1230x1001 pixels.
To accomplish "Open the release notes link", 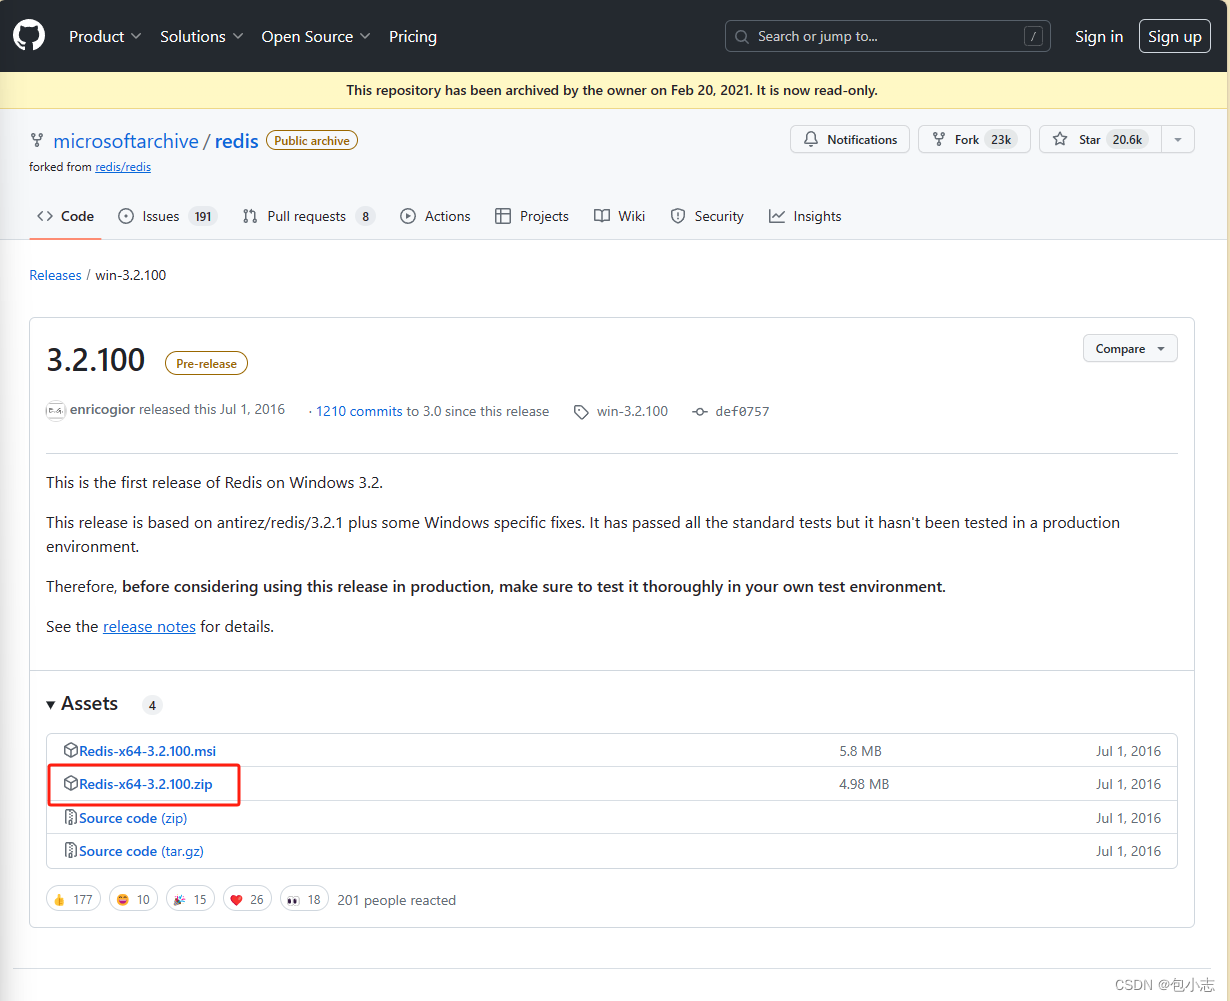I will click(149, 627).
